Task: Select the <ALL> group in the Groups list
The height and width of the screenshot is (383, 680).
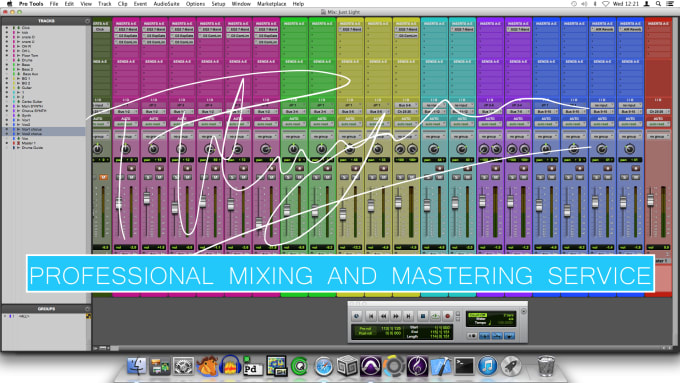Action: coord(24,317)
